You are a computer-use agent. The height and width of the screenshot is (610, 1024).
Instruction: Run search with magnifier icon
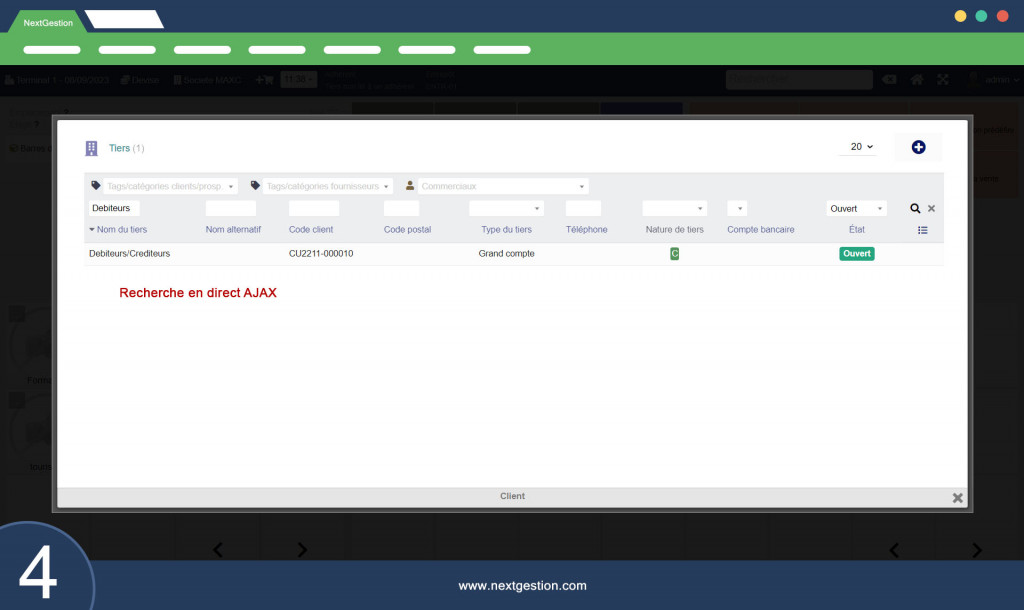pos(915,208)
